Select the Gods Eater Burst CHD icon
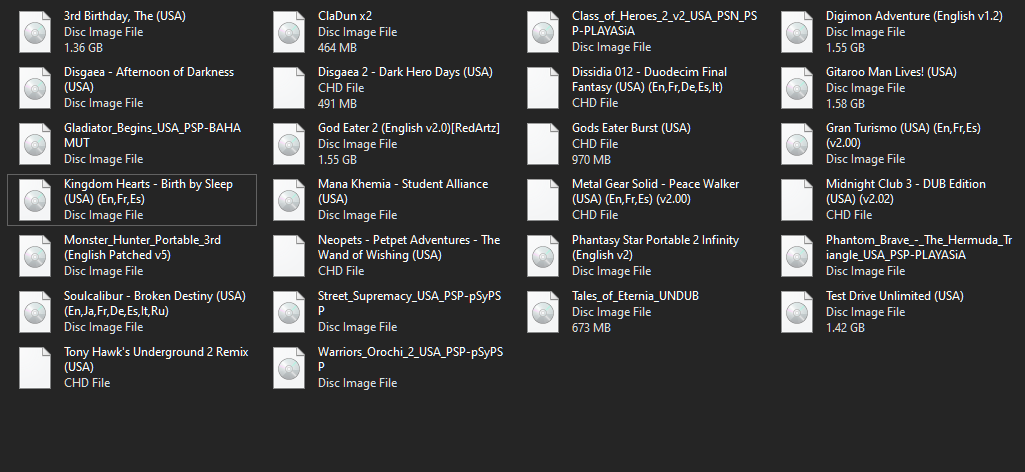 point(543,144)
